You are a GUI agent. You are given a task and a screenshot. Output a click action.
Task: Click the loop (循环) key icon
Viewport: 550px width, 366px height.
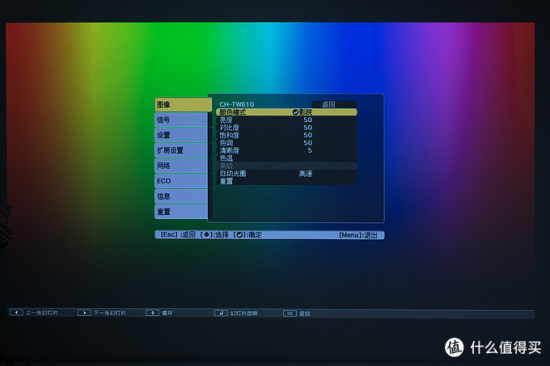(153, 312)
